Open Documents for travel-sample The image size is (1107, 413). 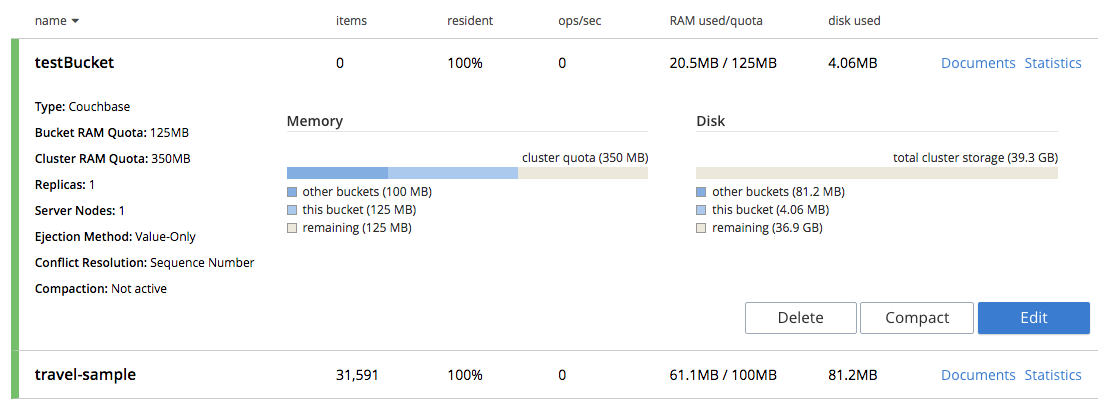[978, 375]
